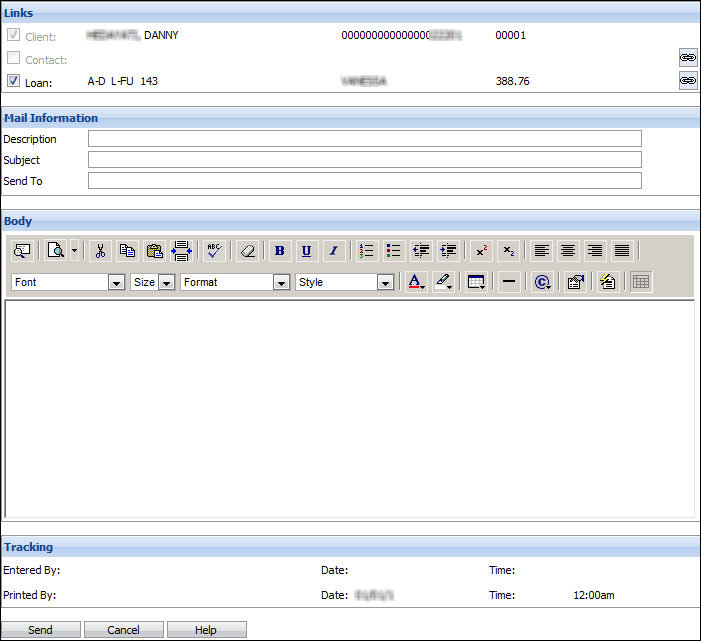
Task: Click in the Description field
Action: [365, 139]
